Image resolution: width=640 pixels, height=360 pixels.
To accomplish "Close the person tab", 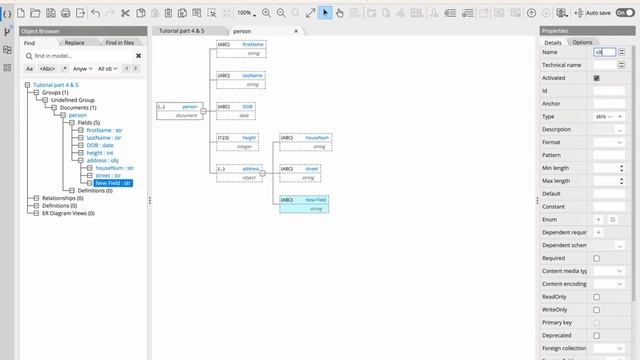I will (296, 31).
